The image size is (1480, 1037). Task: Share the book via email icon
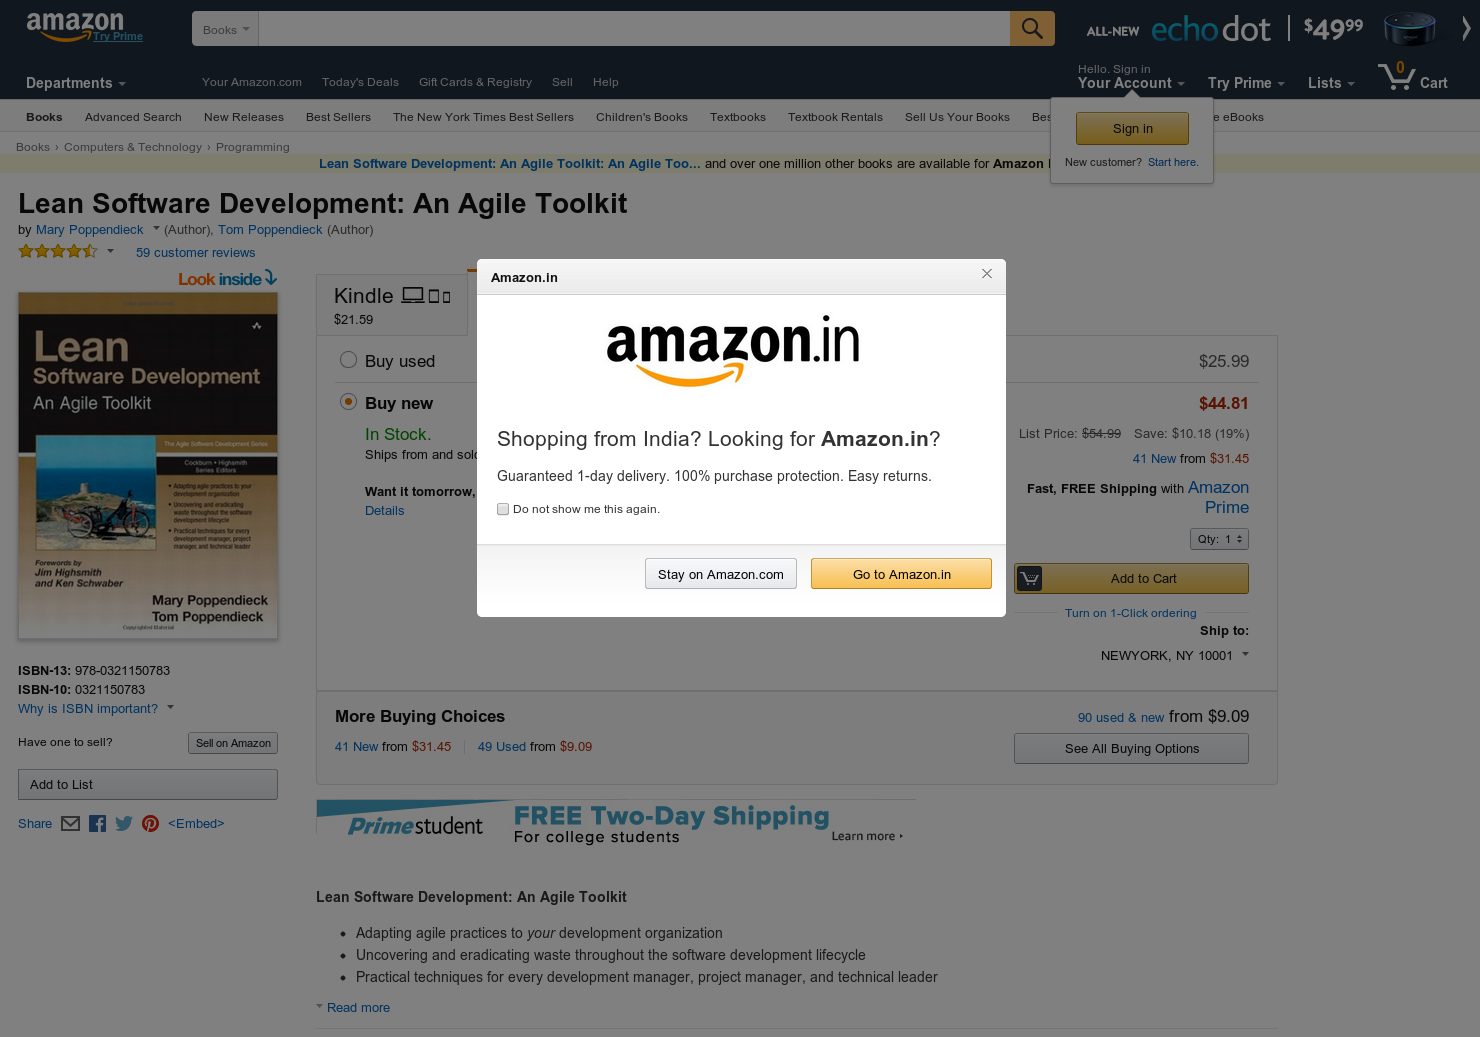pyautogui.click(x=70, y=823)
